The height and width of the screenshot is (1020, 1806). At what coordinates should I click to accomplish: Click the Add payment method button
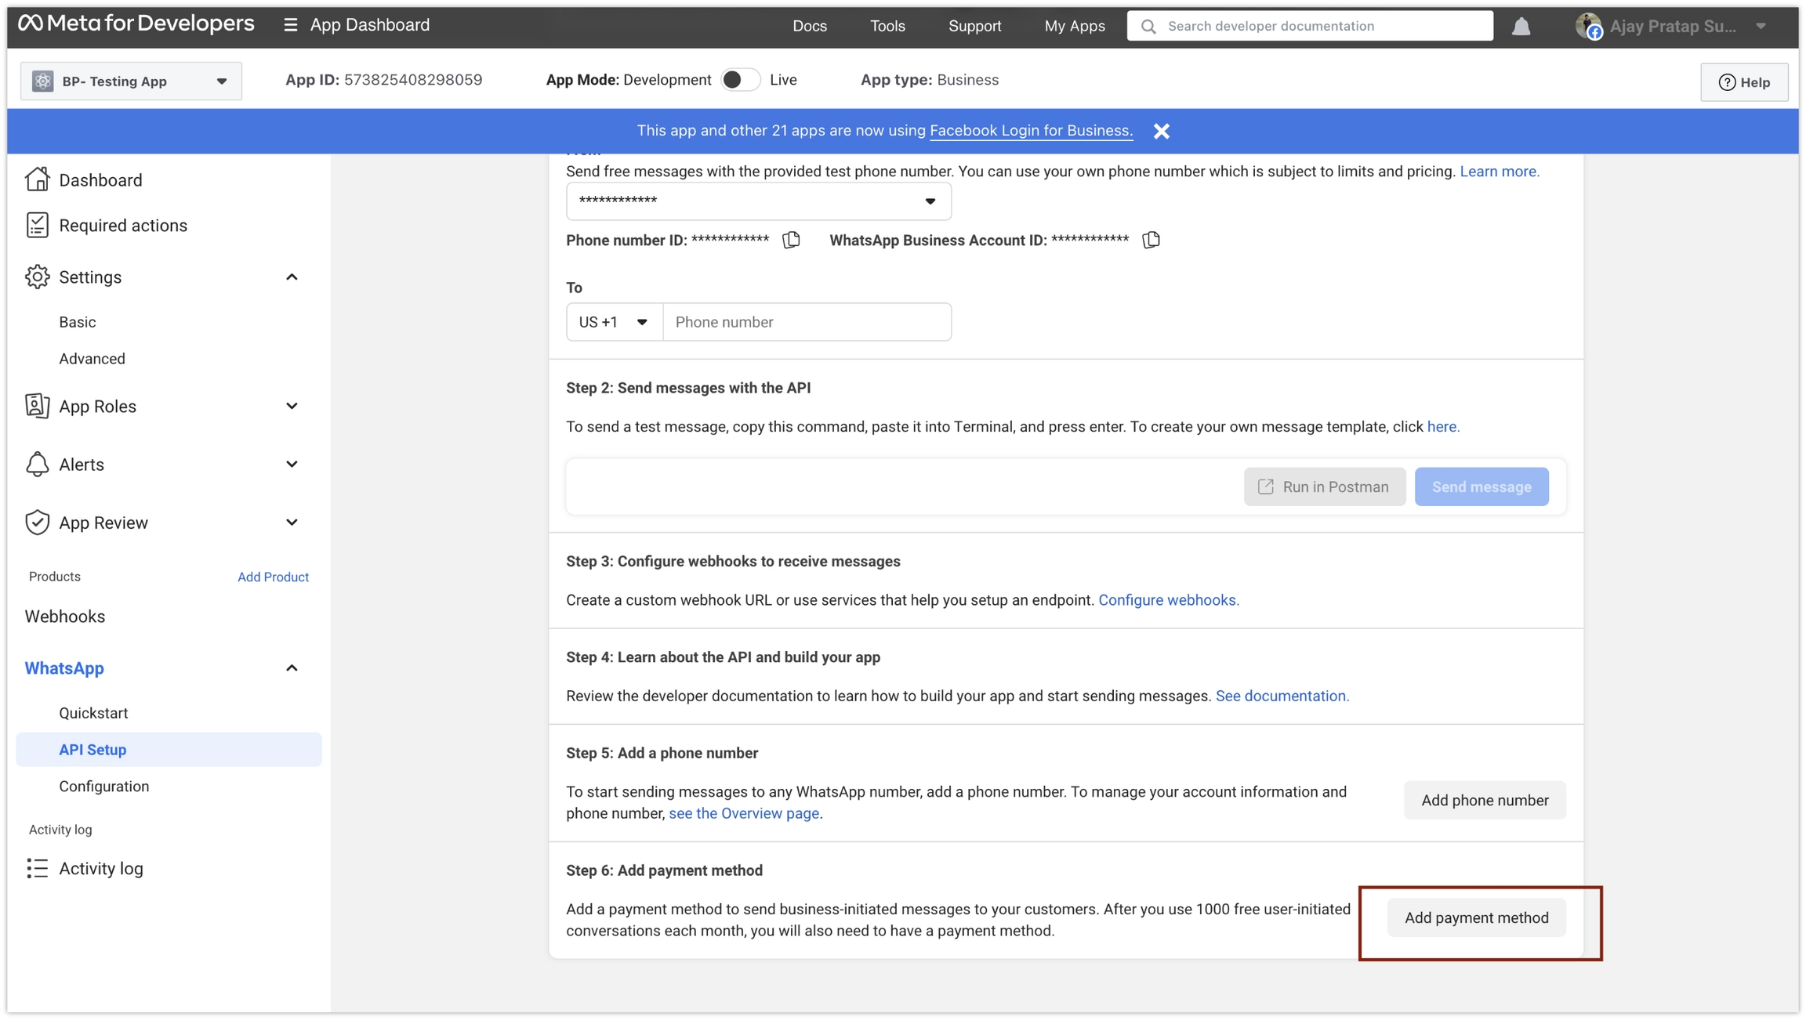pyautogui.click(x=1476, y=917)
